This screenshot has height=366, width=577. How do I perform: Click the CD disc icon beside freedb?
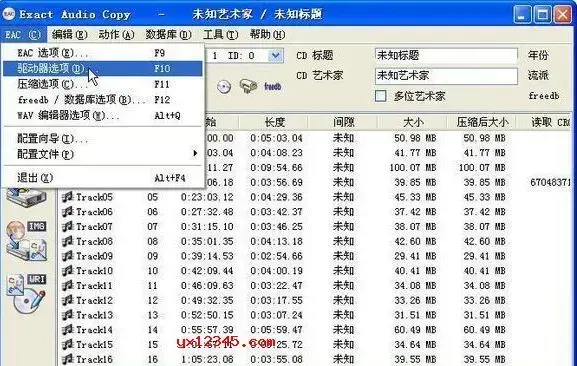[223, 87]
